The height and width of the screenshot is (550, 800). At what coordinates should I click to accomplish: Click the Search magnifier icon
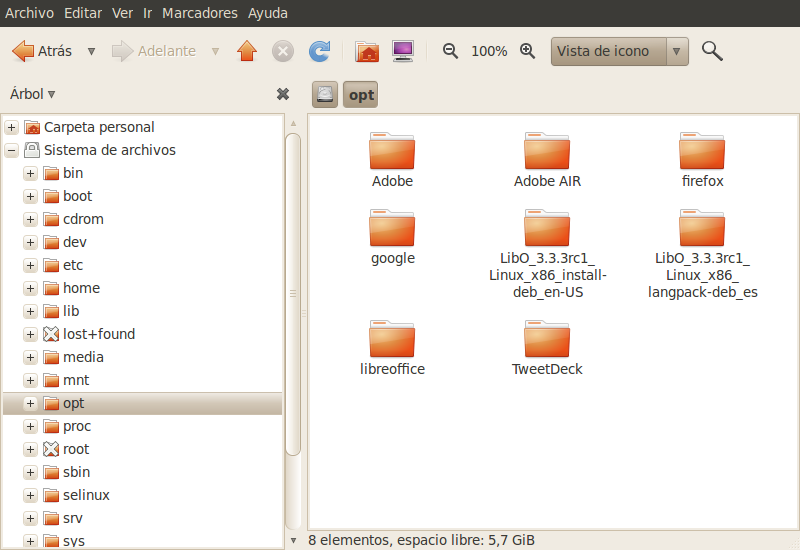(x=712, y=51)
